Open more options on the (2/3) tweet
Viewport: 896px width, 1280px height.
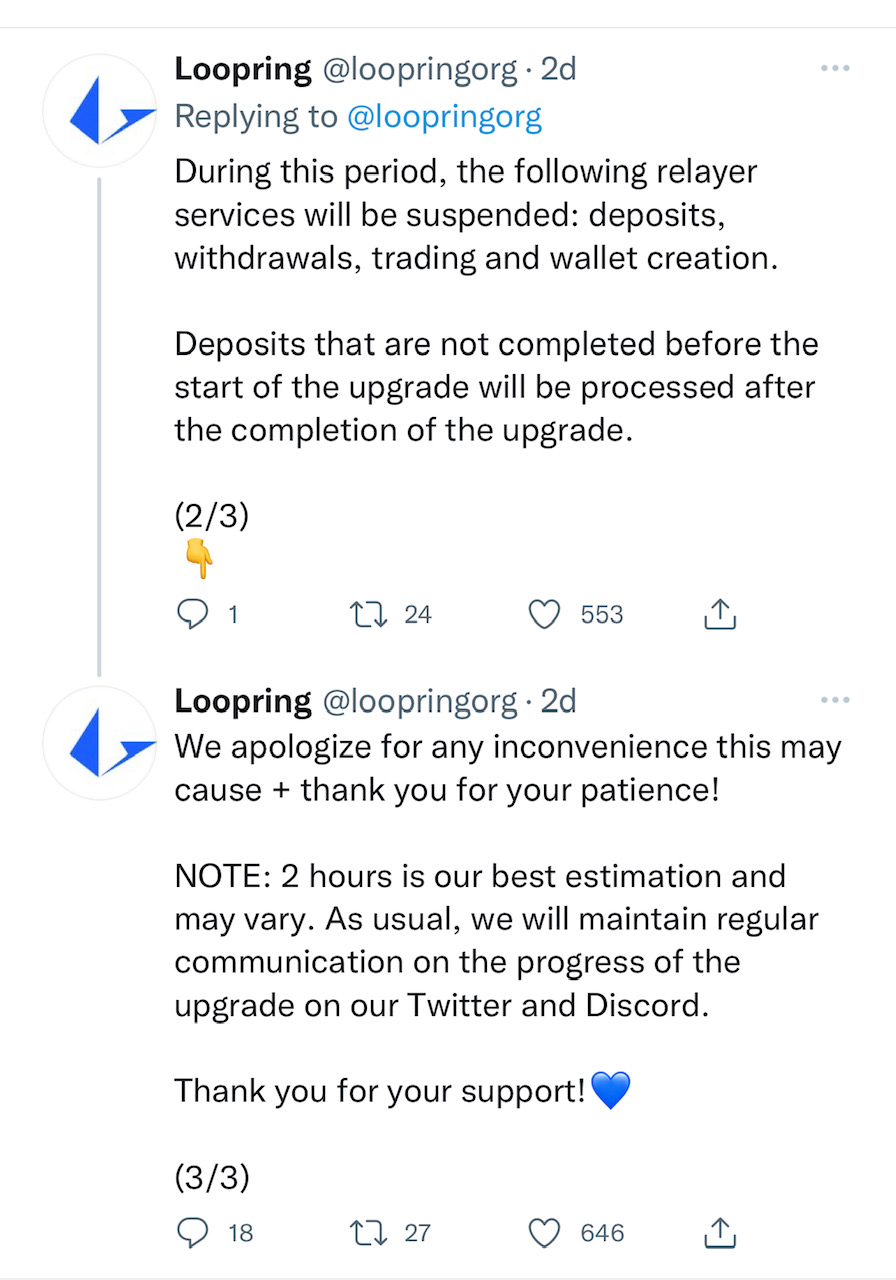(834, 69)
